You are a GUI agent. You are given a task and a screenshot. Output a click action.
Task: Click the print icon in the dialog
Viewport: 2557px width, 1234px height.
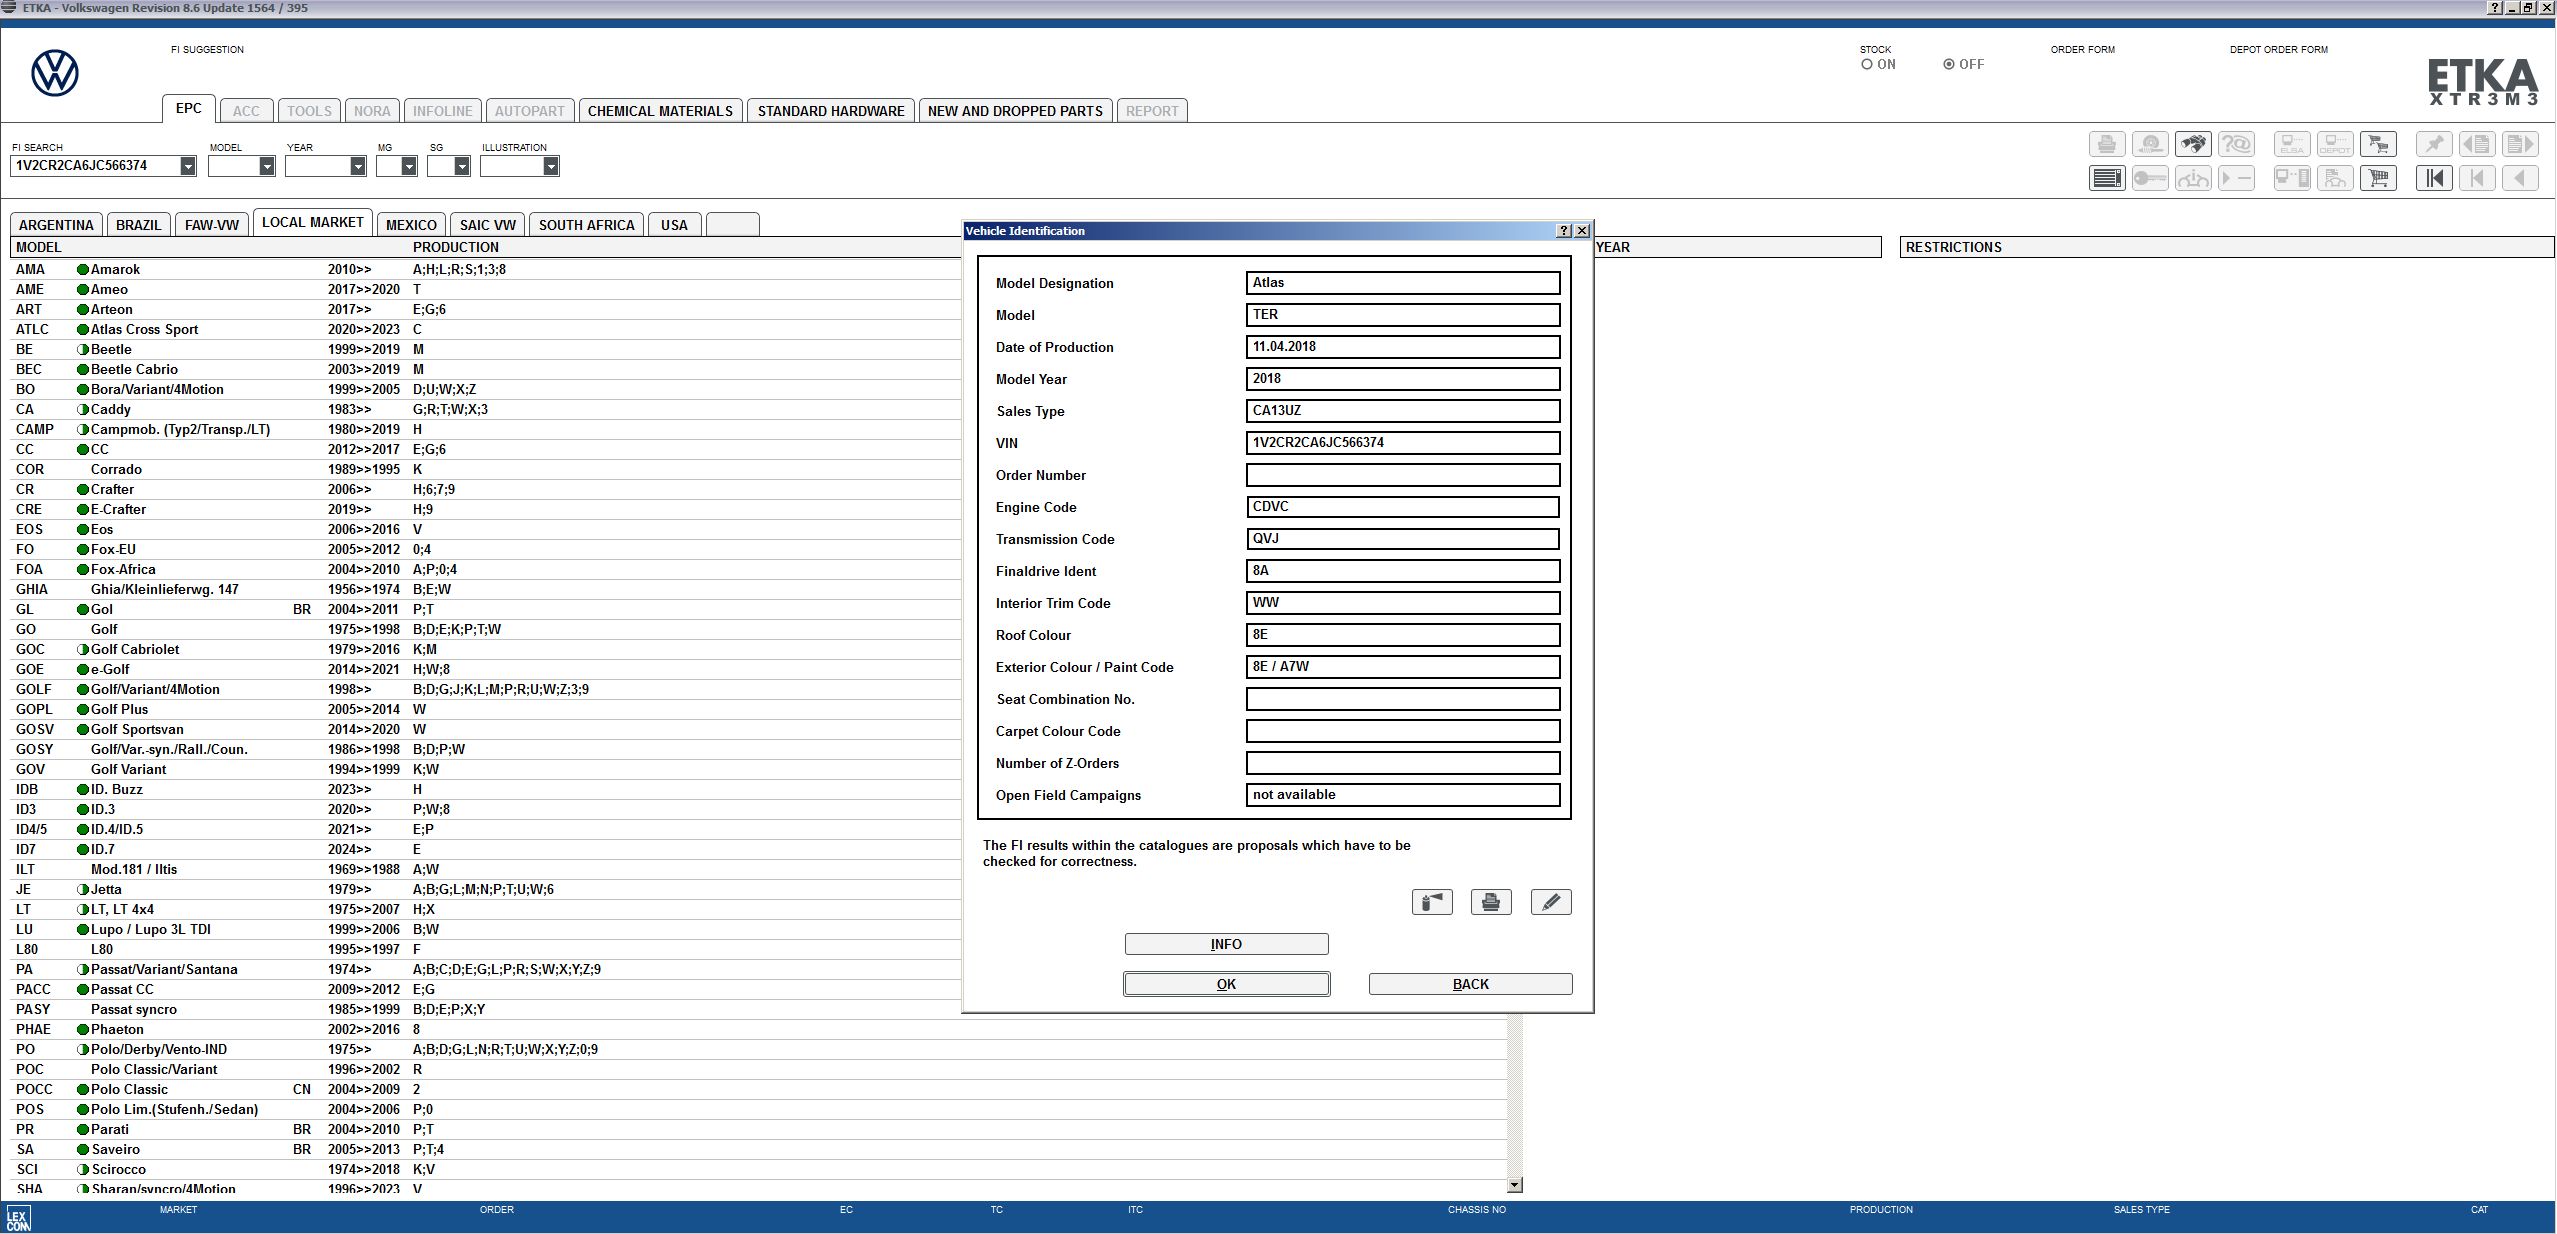point(1490,901)
